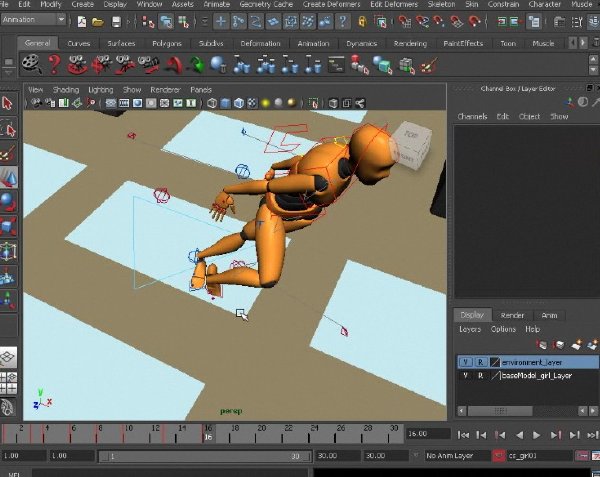Toggle wireframe shading cube in panel toolbar
The height and width of the screenshot is (477, 600).
click(x=212, y=103)
